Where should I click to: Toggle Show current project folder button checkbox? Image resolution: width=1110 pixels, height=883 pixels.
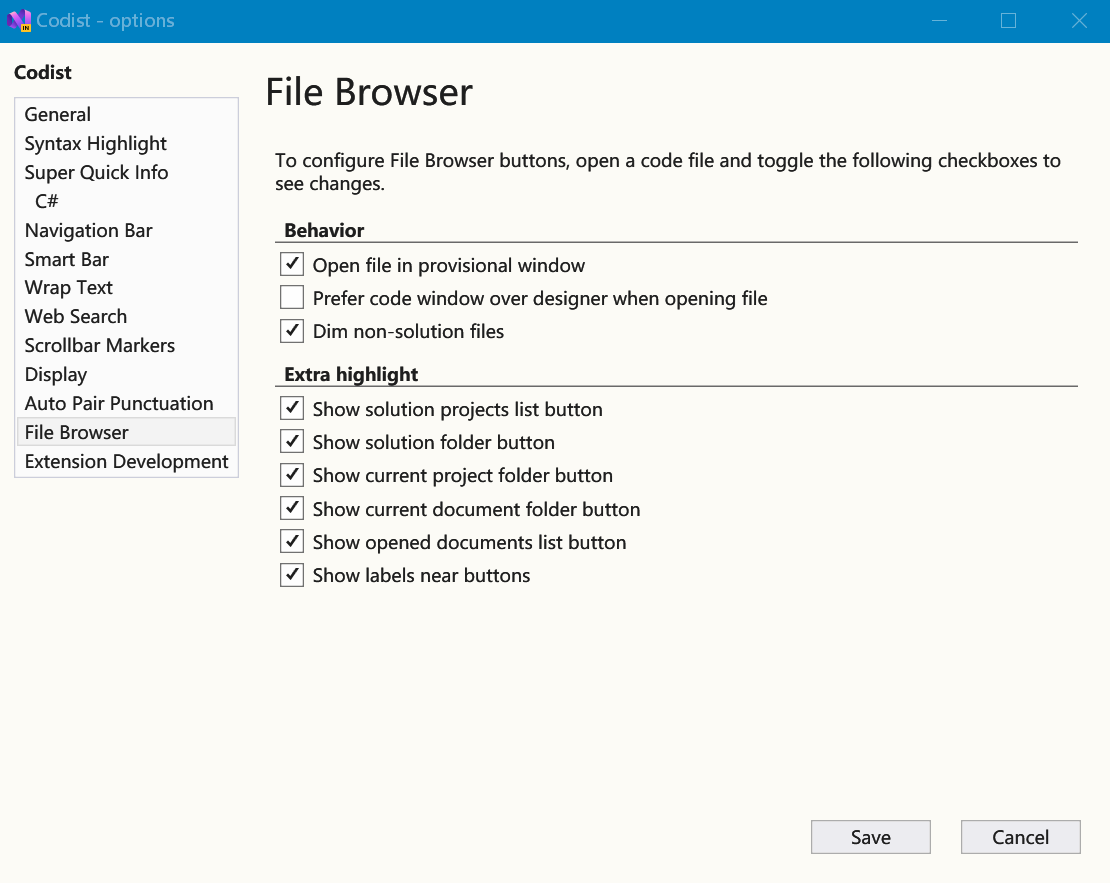coord(292,474)
